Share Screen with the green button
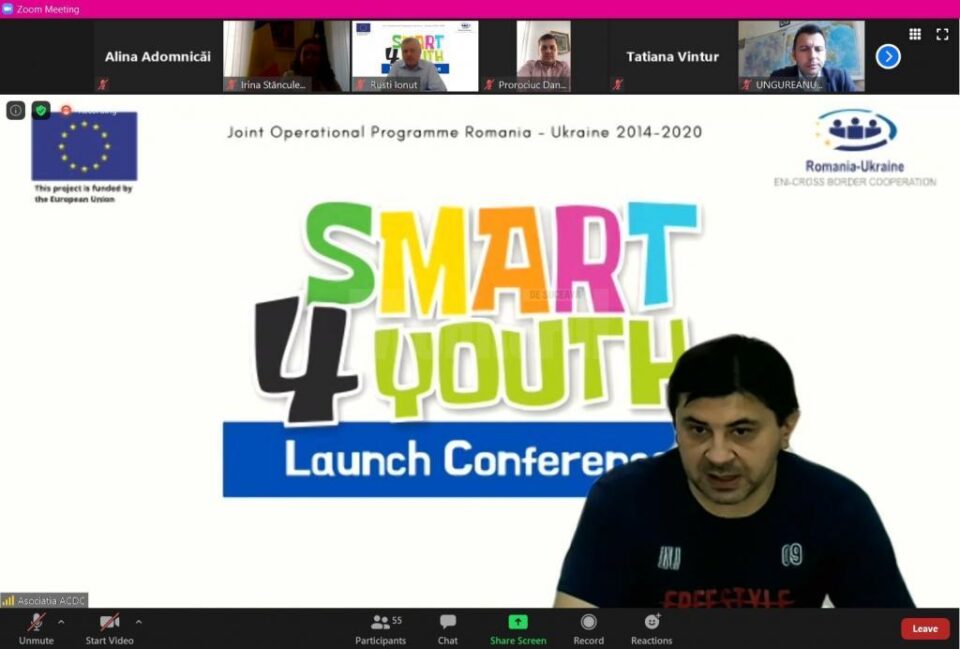Screen dimensions: 960x649 point(518,629)
